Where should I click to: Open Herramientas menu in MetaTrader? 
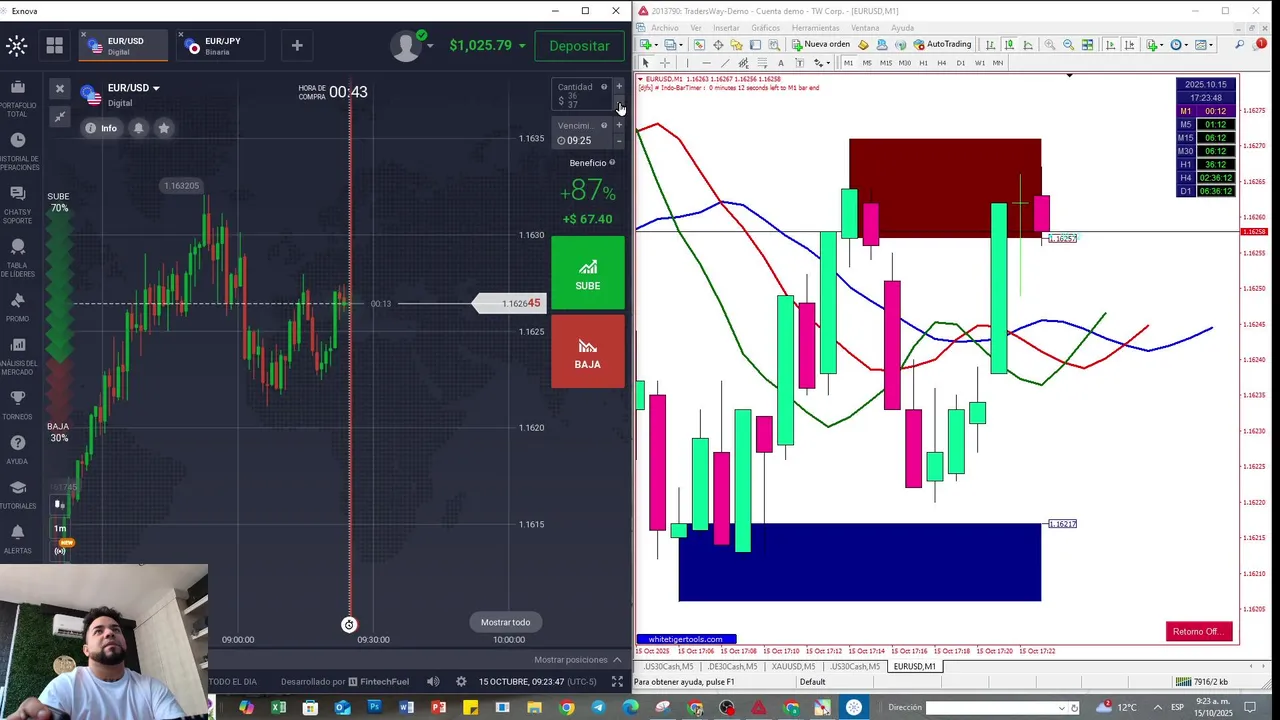click(x=815, y=28)
